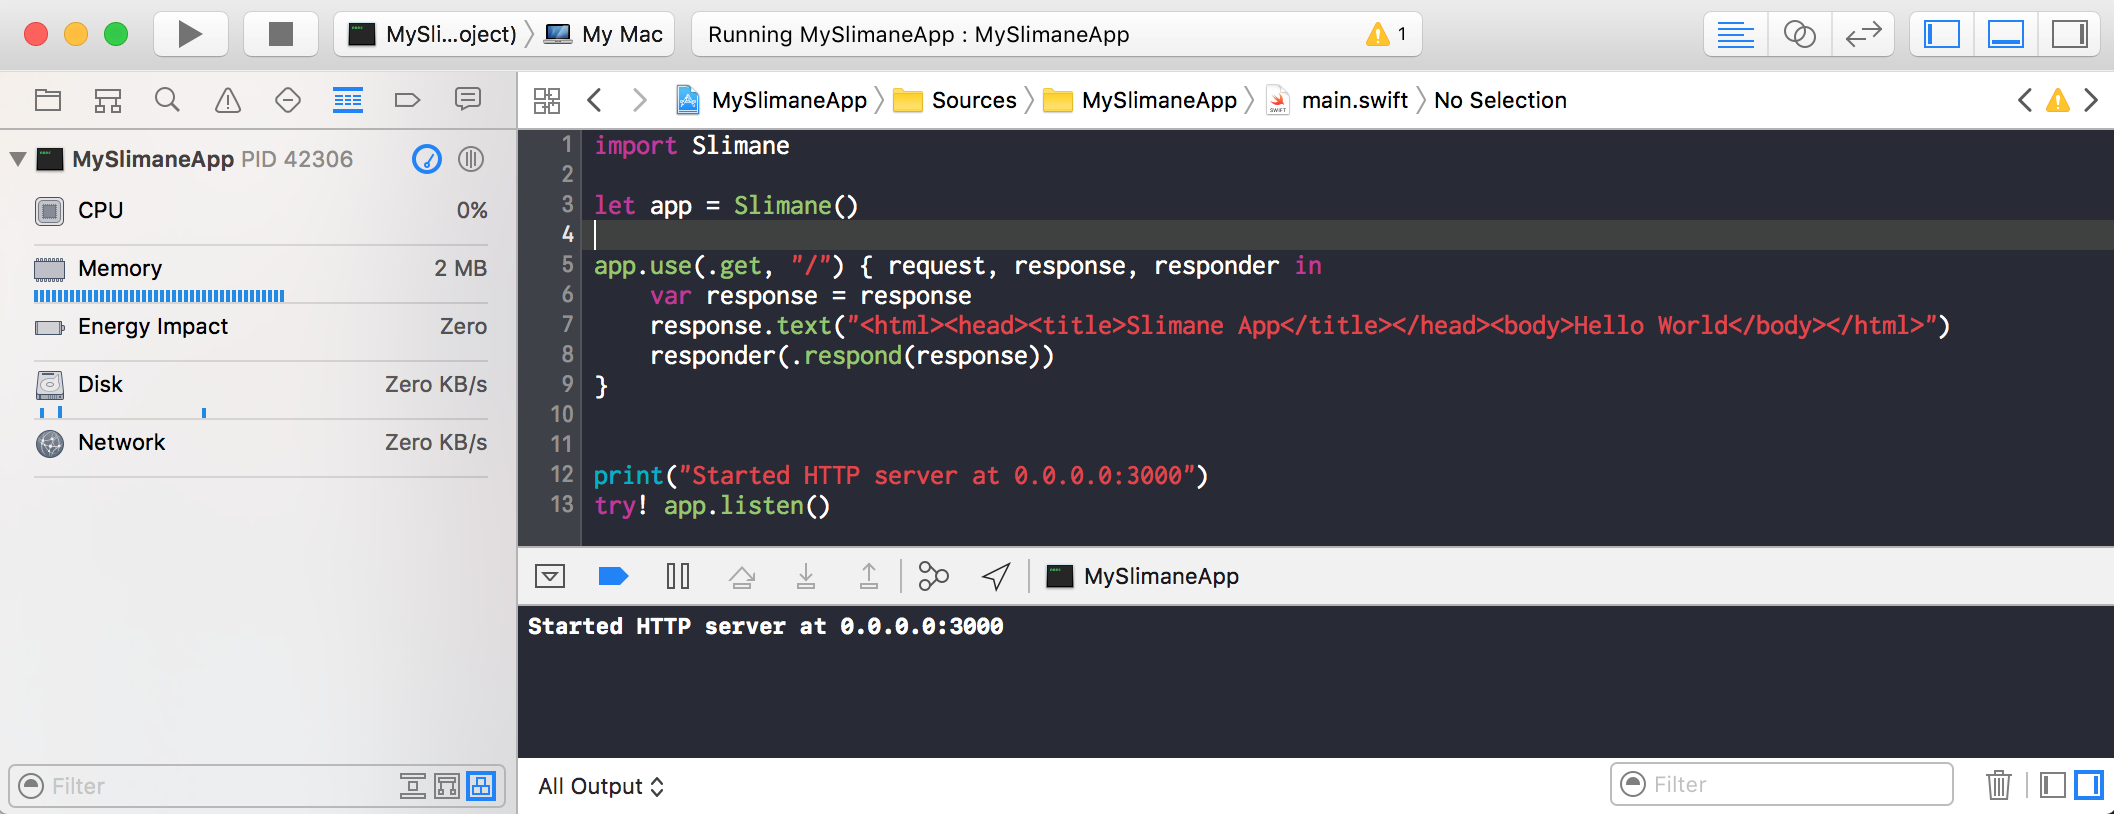2114x814 pixels.
Task: Click the Step Over button
Action: 742,576
